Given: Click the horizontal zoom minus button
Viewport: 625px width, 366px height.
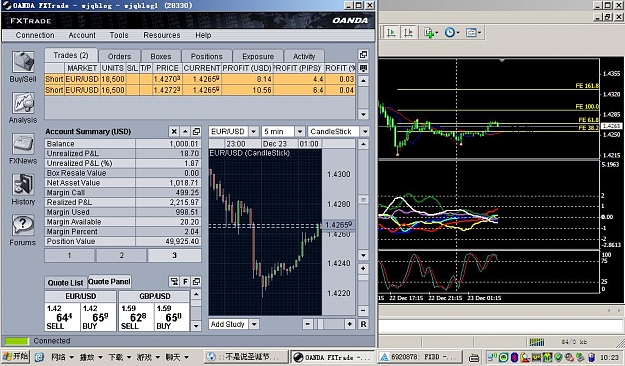Looking at the screenshot, I should coord(307,324).
